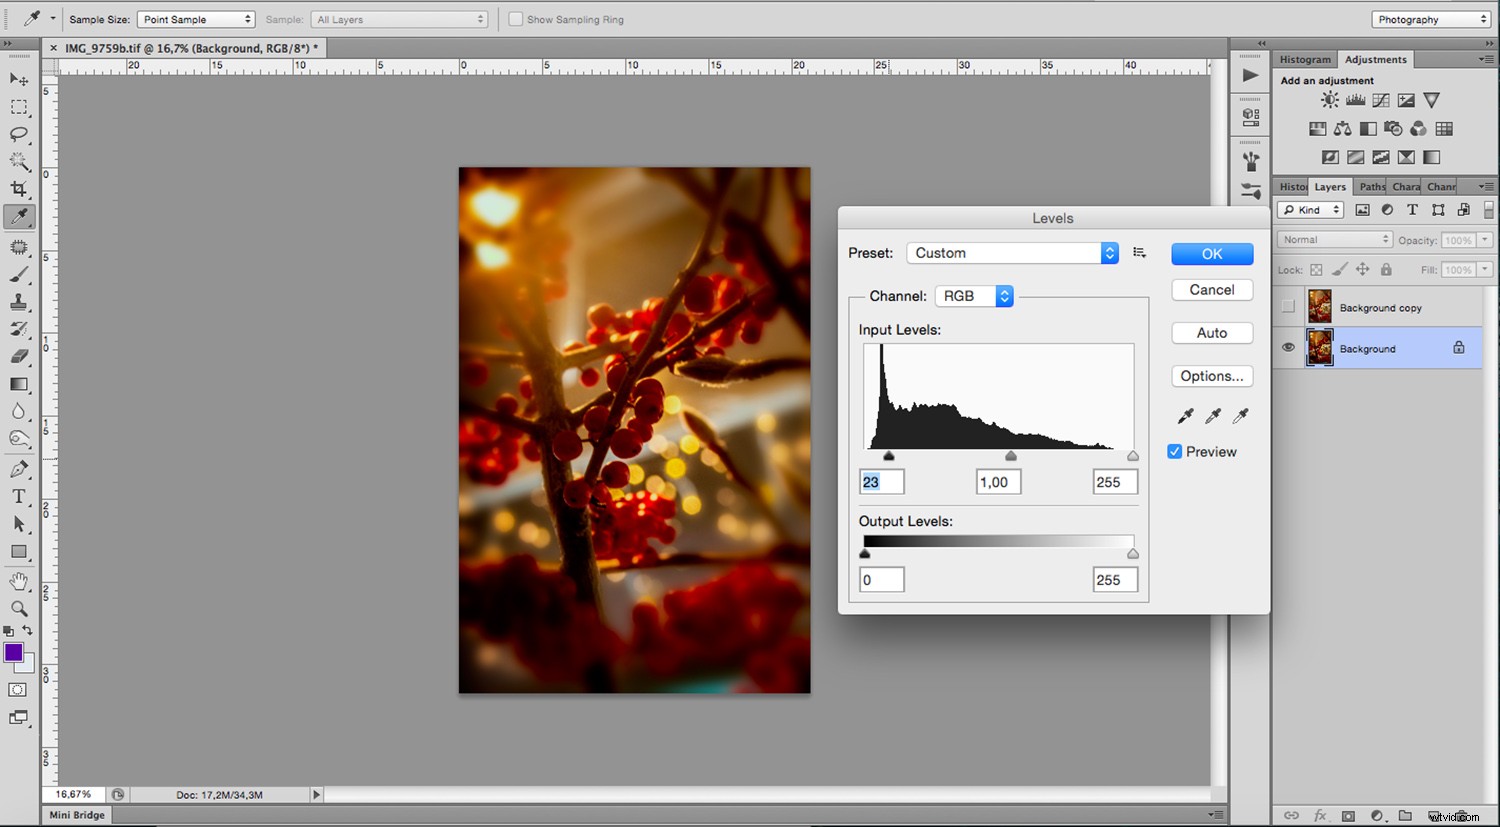Click the purple foreground color swatch

(13, 653)
